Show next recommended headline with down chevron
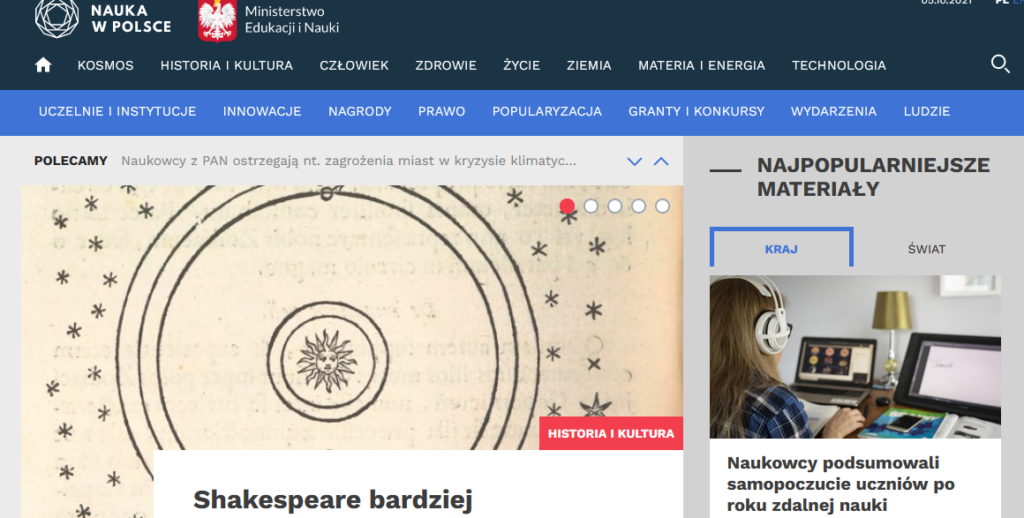Image resolution: width=1024 pixels, height=518 pixels. [634, 161]
